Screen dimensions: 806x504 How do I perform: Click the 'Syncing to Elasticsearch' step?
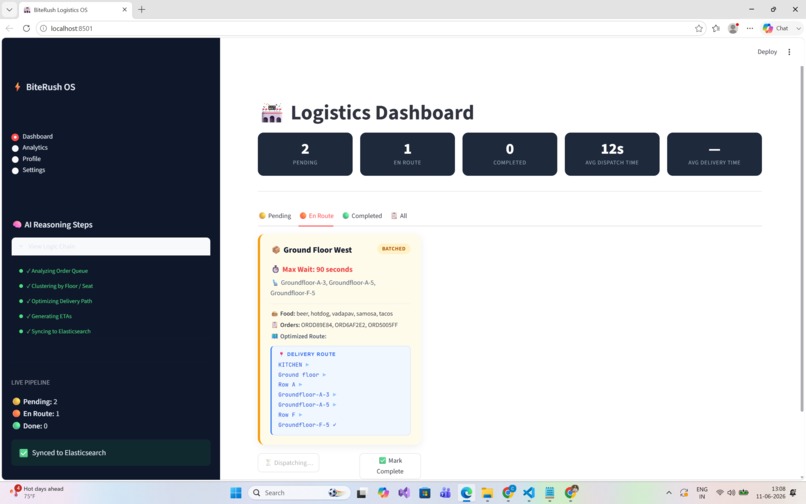click(58, 332)
